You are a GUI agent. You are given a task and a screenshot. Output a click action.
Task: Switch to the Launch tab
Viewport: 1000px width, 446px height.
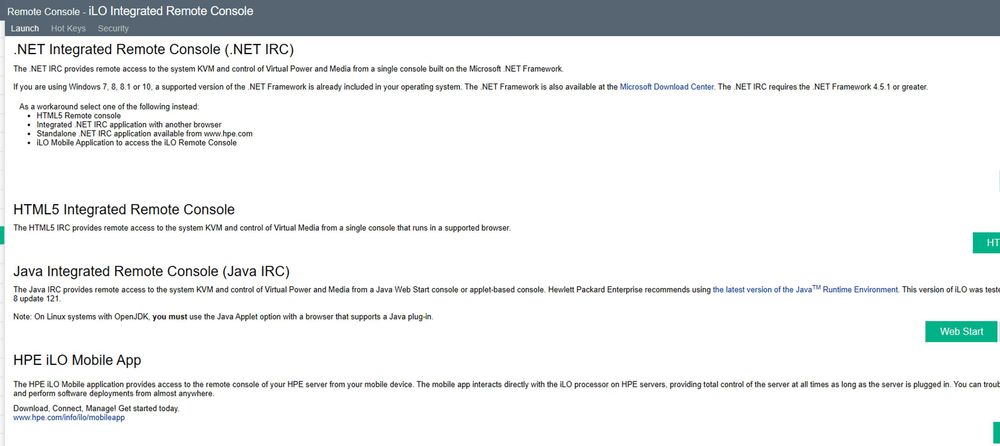click(x=24, y=28)
